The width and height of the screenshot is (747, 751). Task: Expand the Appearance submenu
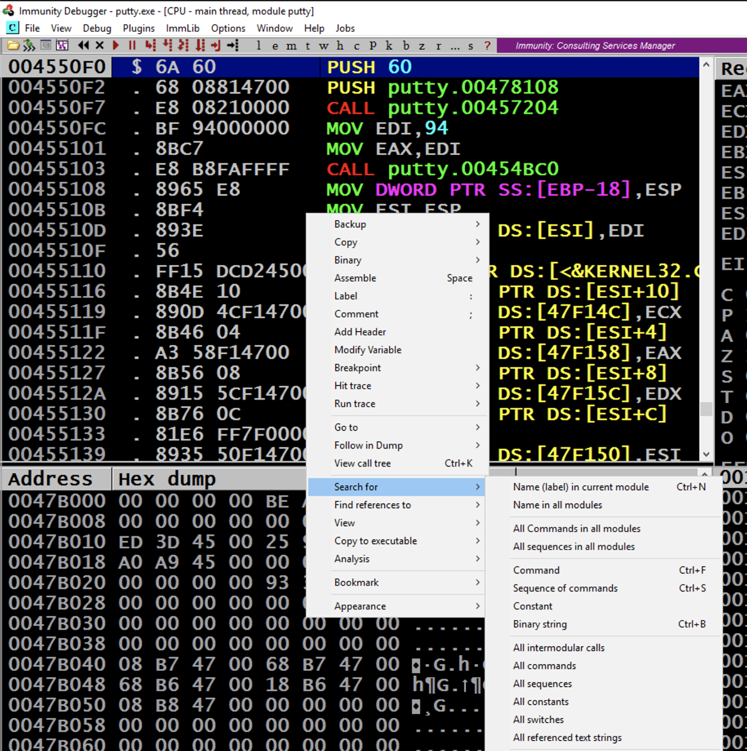(397, 606)
